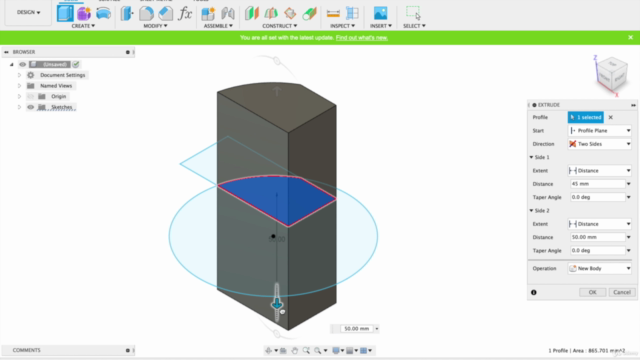Collapse the Extrude dialog with arrows
The width and height of the screenshot is (640, 360).
click(x=633, y=105)
